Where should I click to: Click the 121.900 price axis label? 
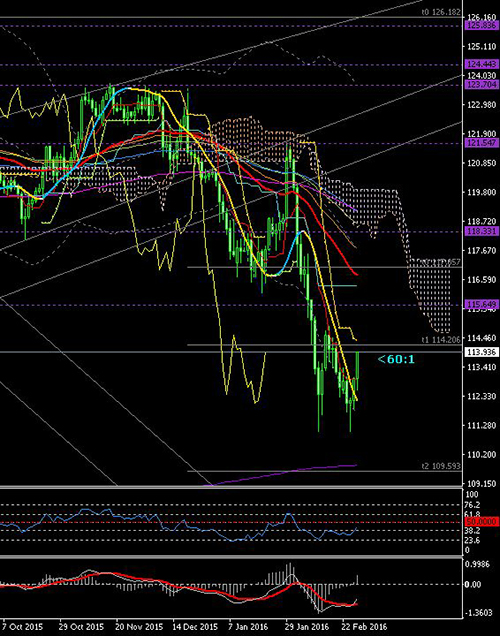[x=482, y=134]
